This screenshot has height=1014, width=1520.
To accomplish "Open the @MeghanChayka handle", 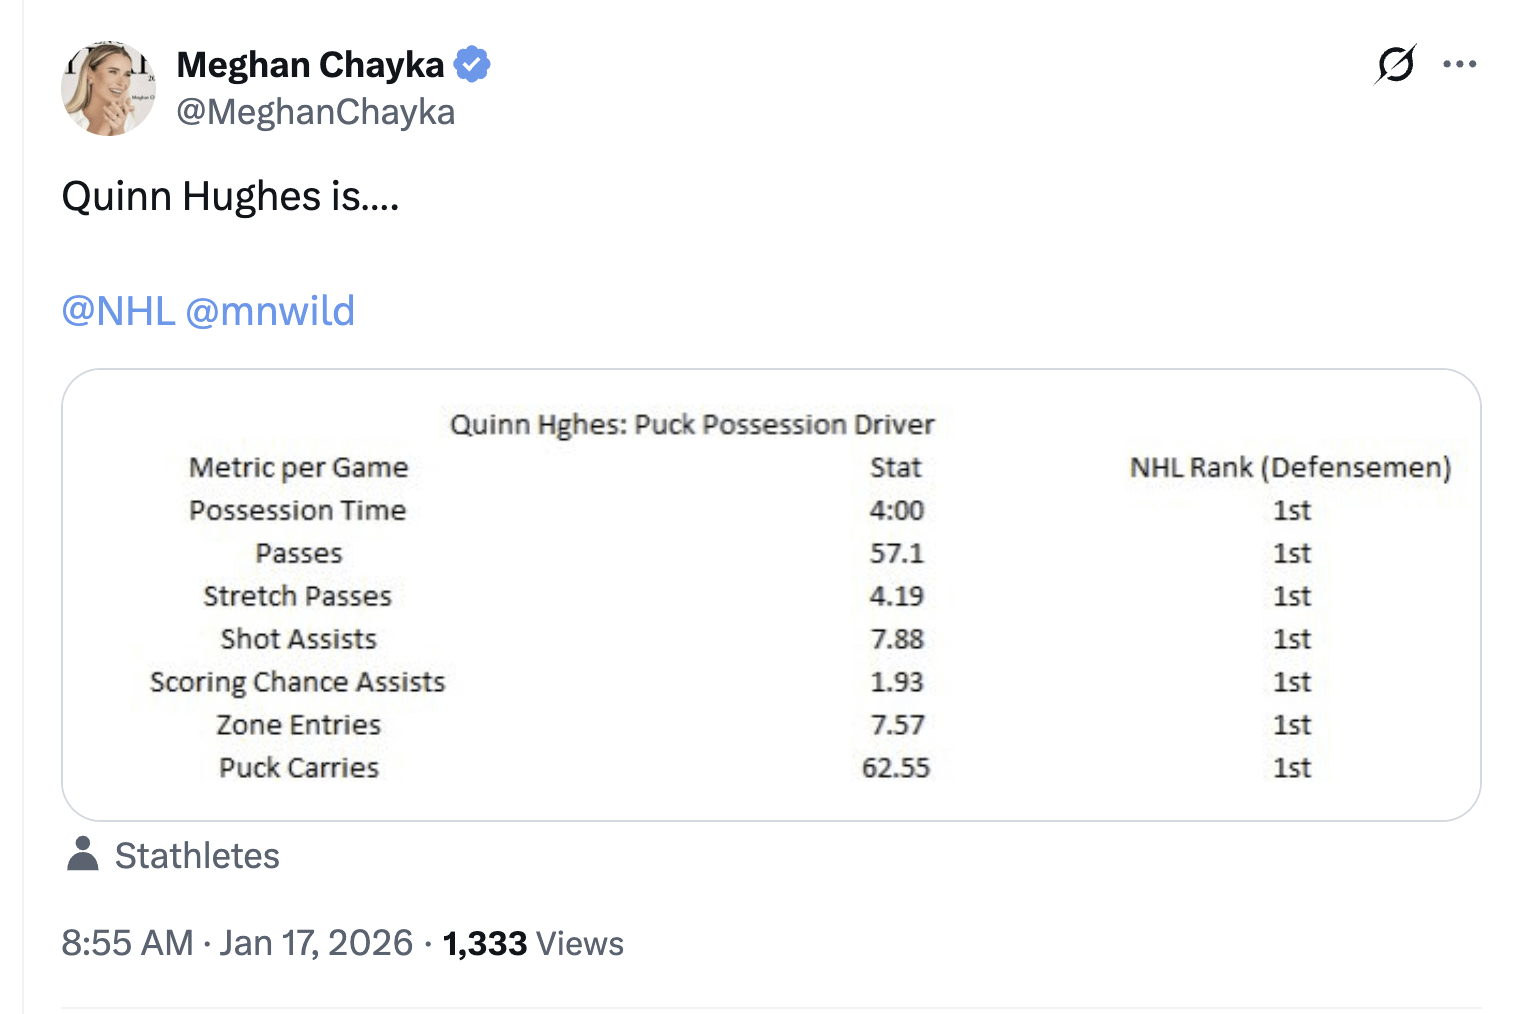I will click(316, 112).
